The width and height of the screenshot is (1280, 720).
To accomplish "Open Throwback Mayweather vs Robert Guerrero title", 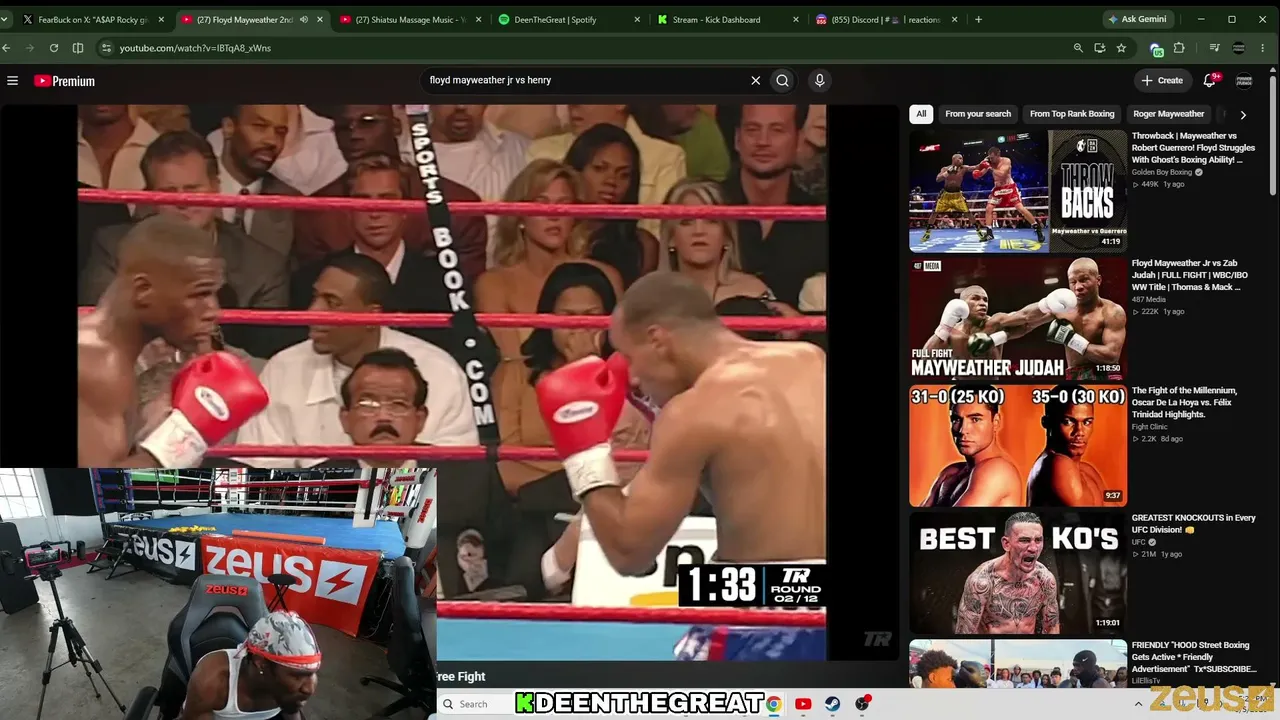I will (x=1193, y=148).
